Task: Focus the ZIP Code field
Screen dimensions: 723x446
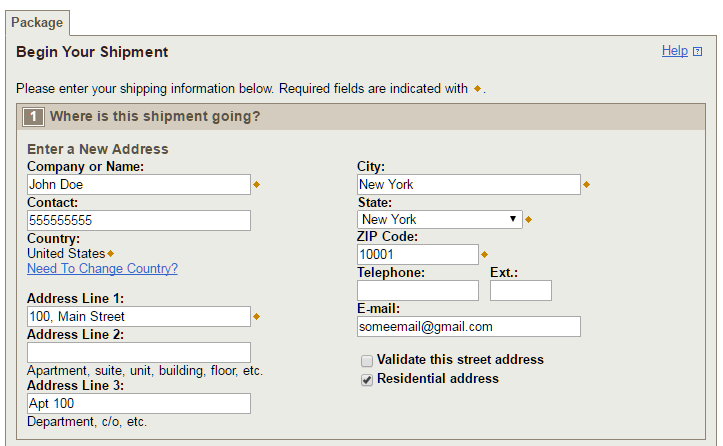Action: [417, 255]
